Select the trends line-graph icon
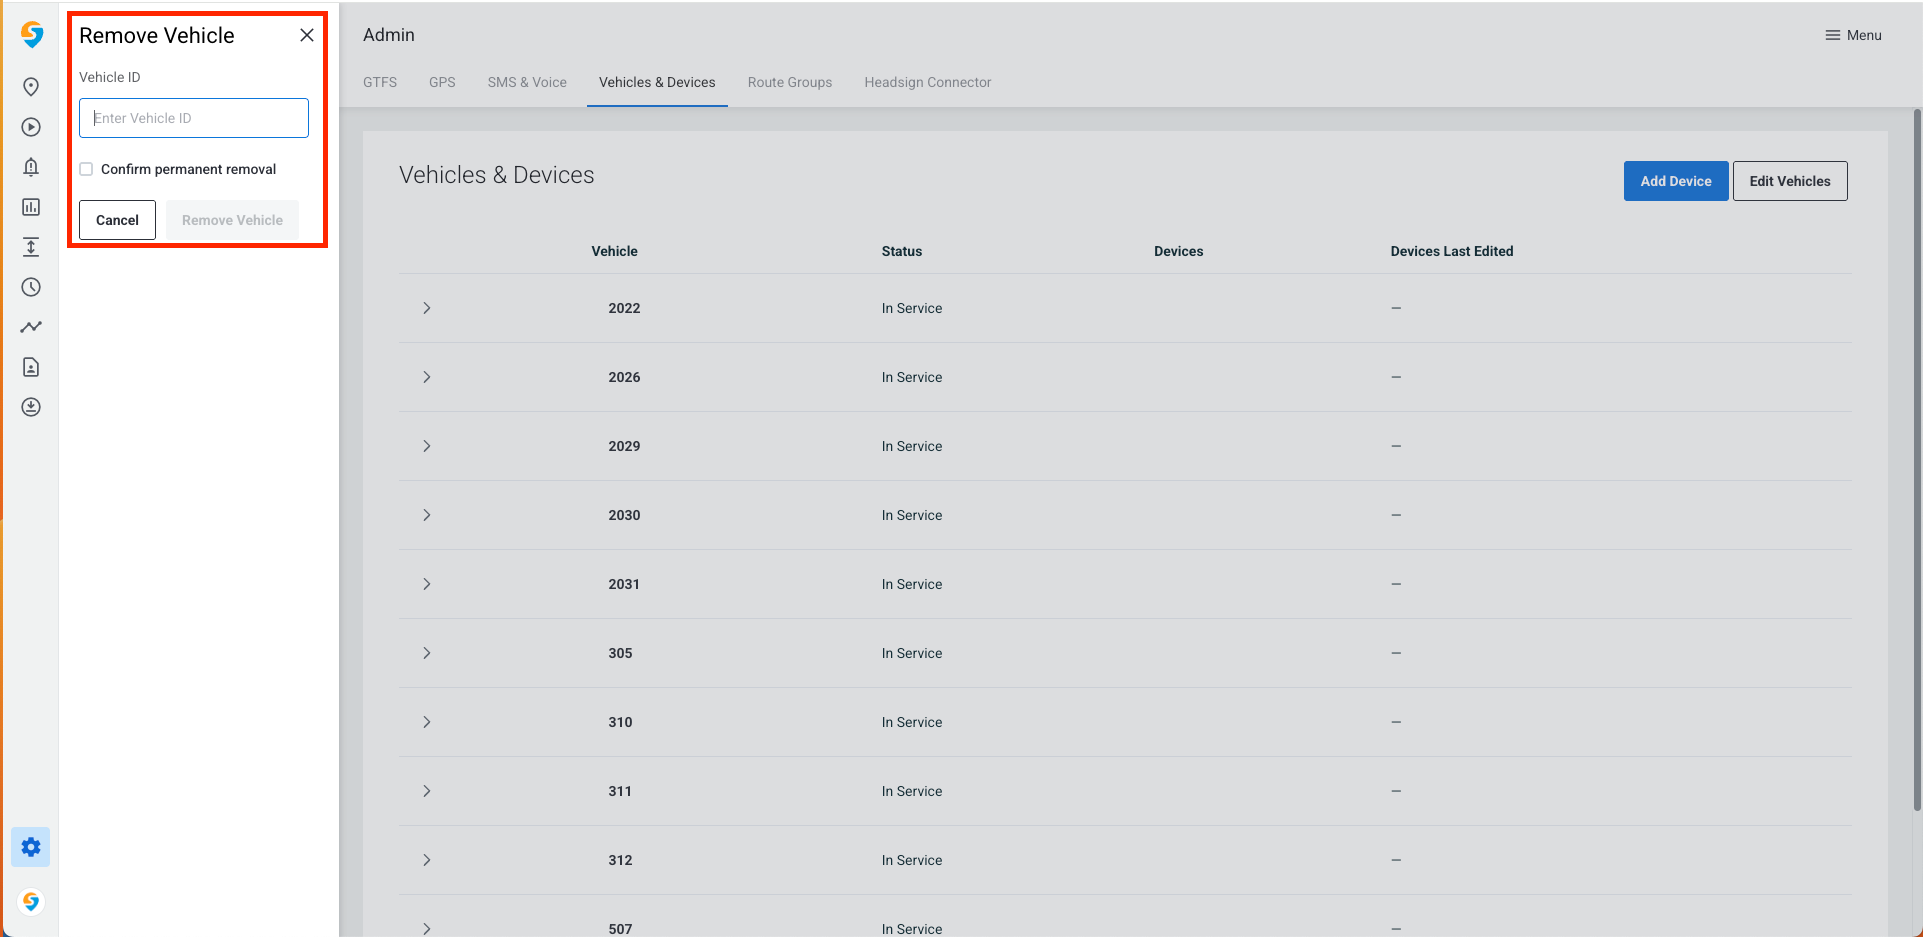The height and width of the screenshot is (937, 1923). 30,327
